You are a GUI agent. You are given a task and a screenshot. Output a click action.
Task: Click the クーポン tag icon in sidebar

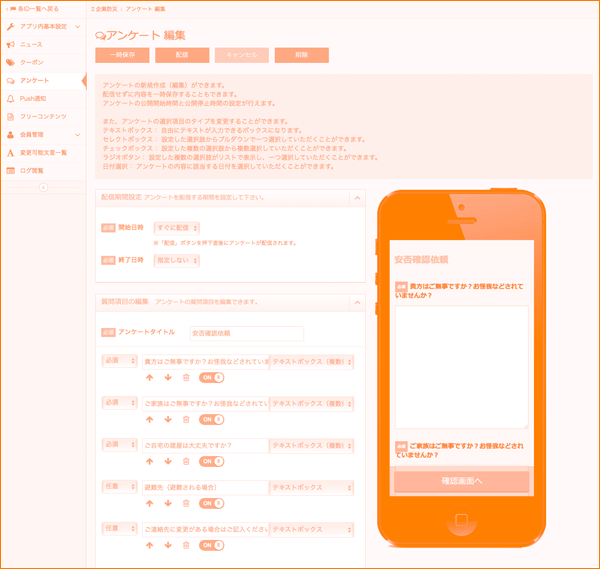pyautogui.click(x=11, y=62)
